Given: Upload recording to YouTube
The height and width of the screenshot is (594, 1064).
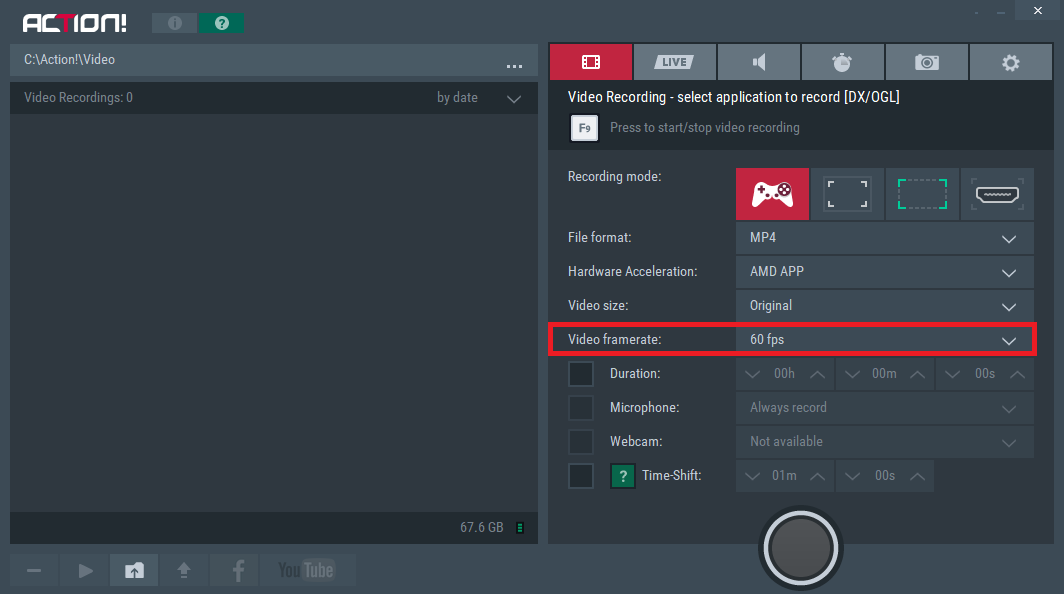Looking at the screenshot, I should 306,570.
